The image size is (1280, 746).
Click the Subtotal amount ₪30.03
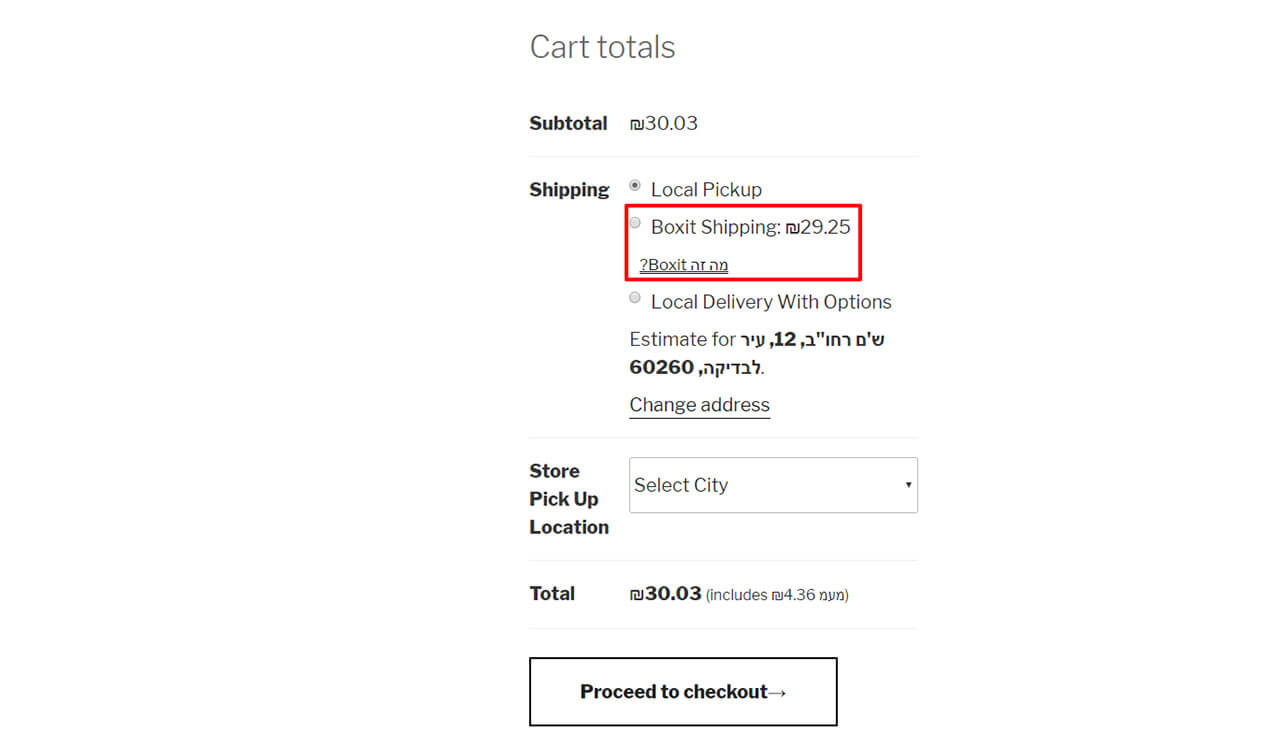point(664,124)
